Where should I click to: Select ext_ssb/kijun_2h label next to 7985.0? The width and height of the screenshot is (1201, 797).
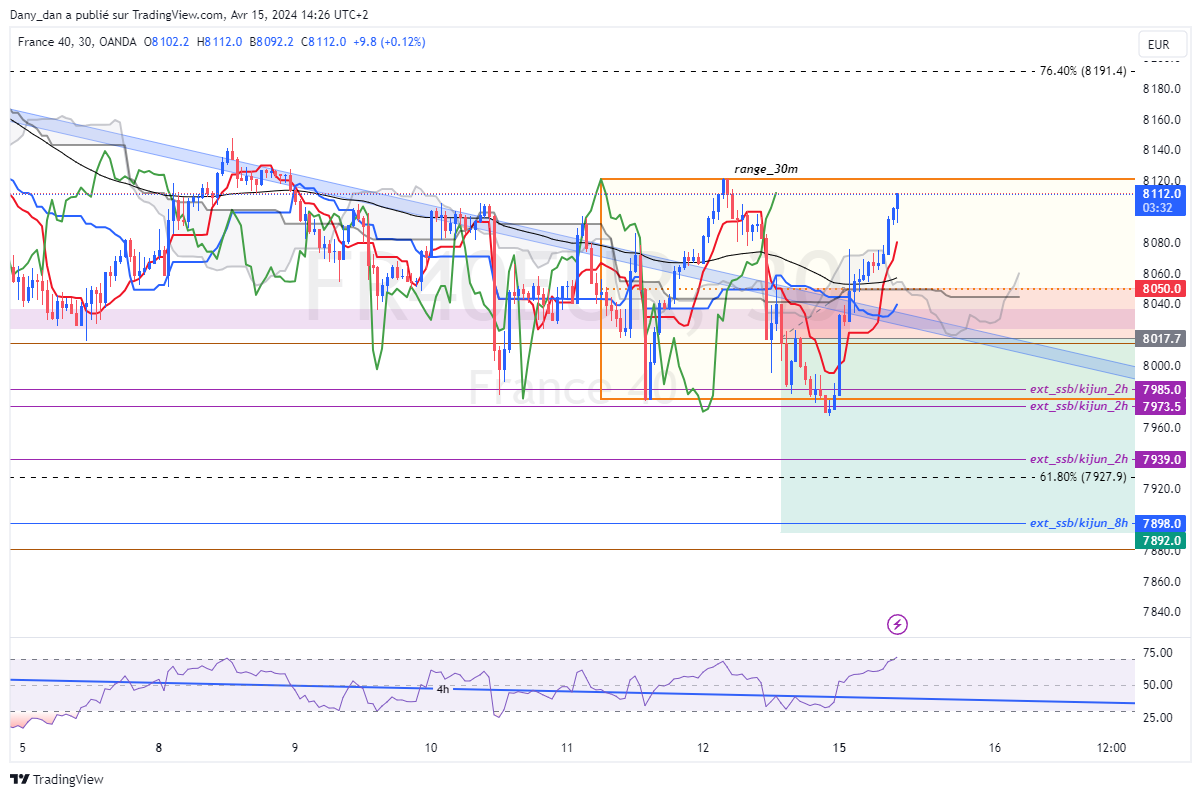pos(1079,389)
